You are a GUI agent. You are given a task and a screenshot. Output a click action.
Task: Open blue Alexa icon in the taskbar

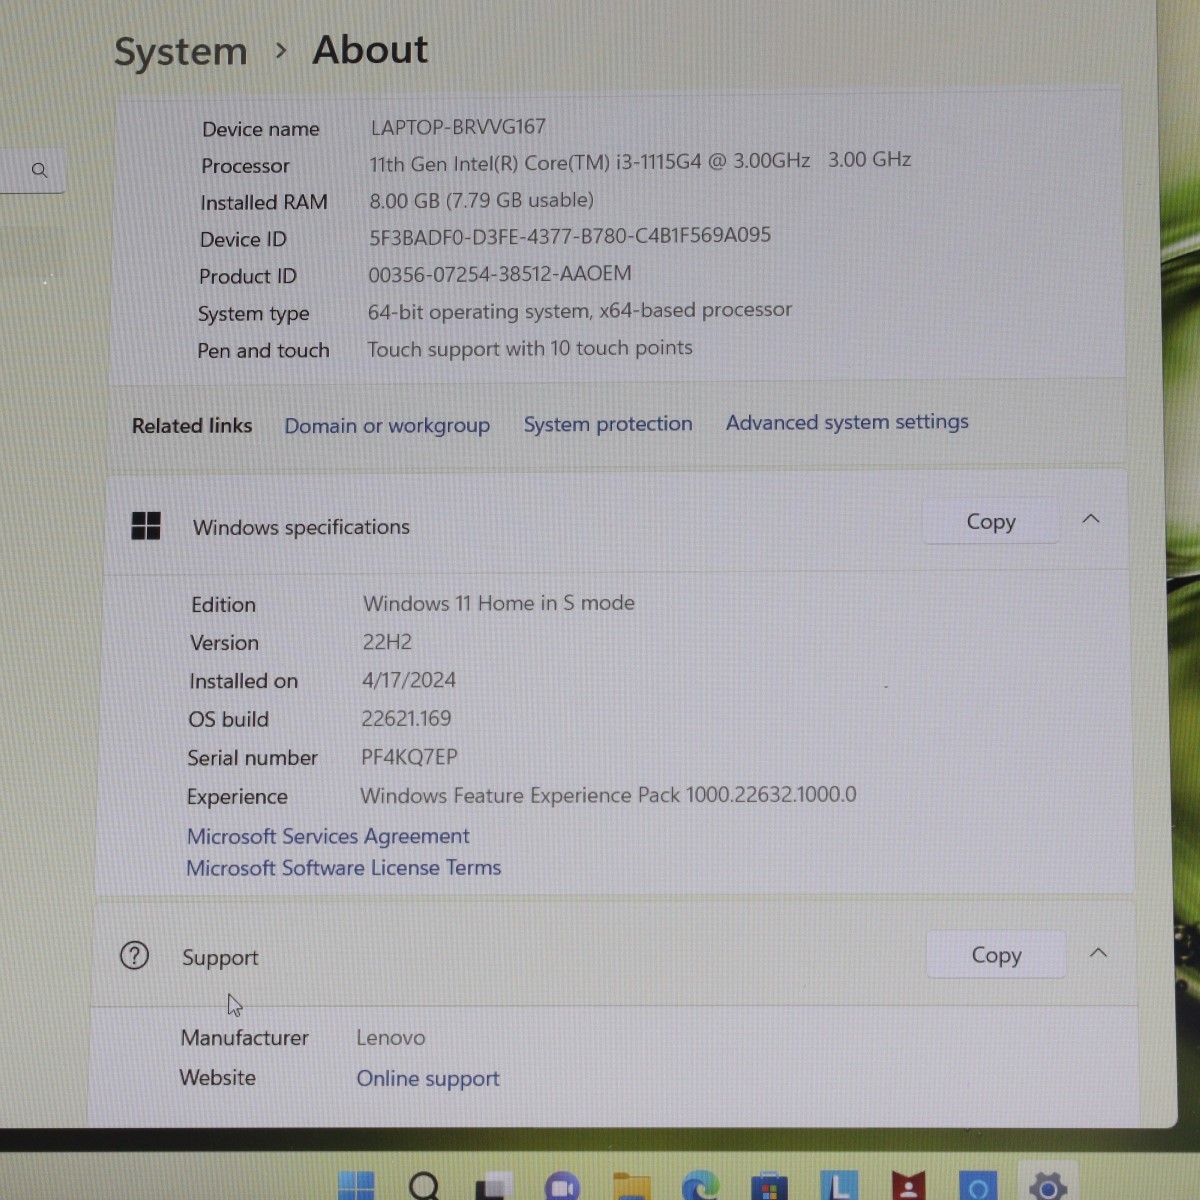[977, 1186]
